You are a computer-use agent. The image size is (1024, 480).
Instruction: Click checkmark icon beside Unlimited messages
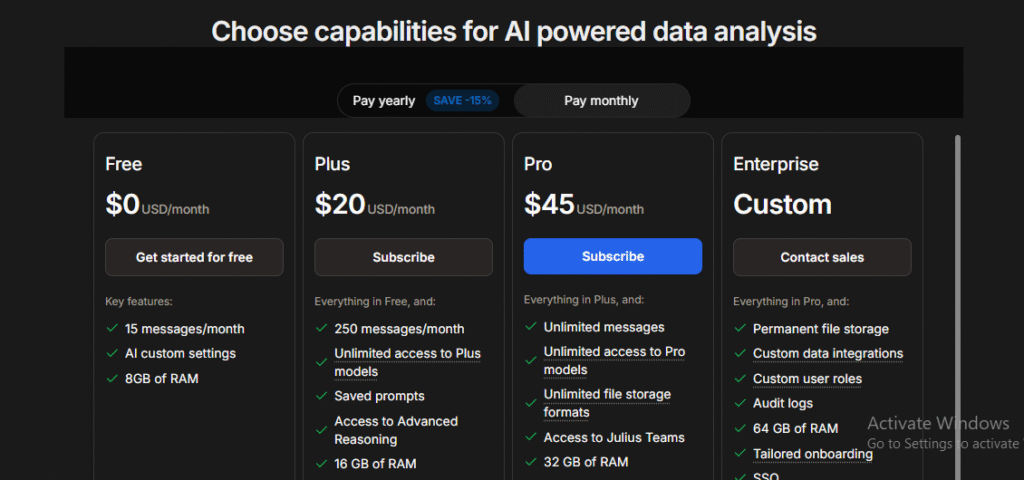pyautogui.click(x=530, y=327)
